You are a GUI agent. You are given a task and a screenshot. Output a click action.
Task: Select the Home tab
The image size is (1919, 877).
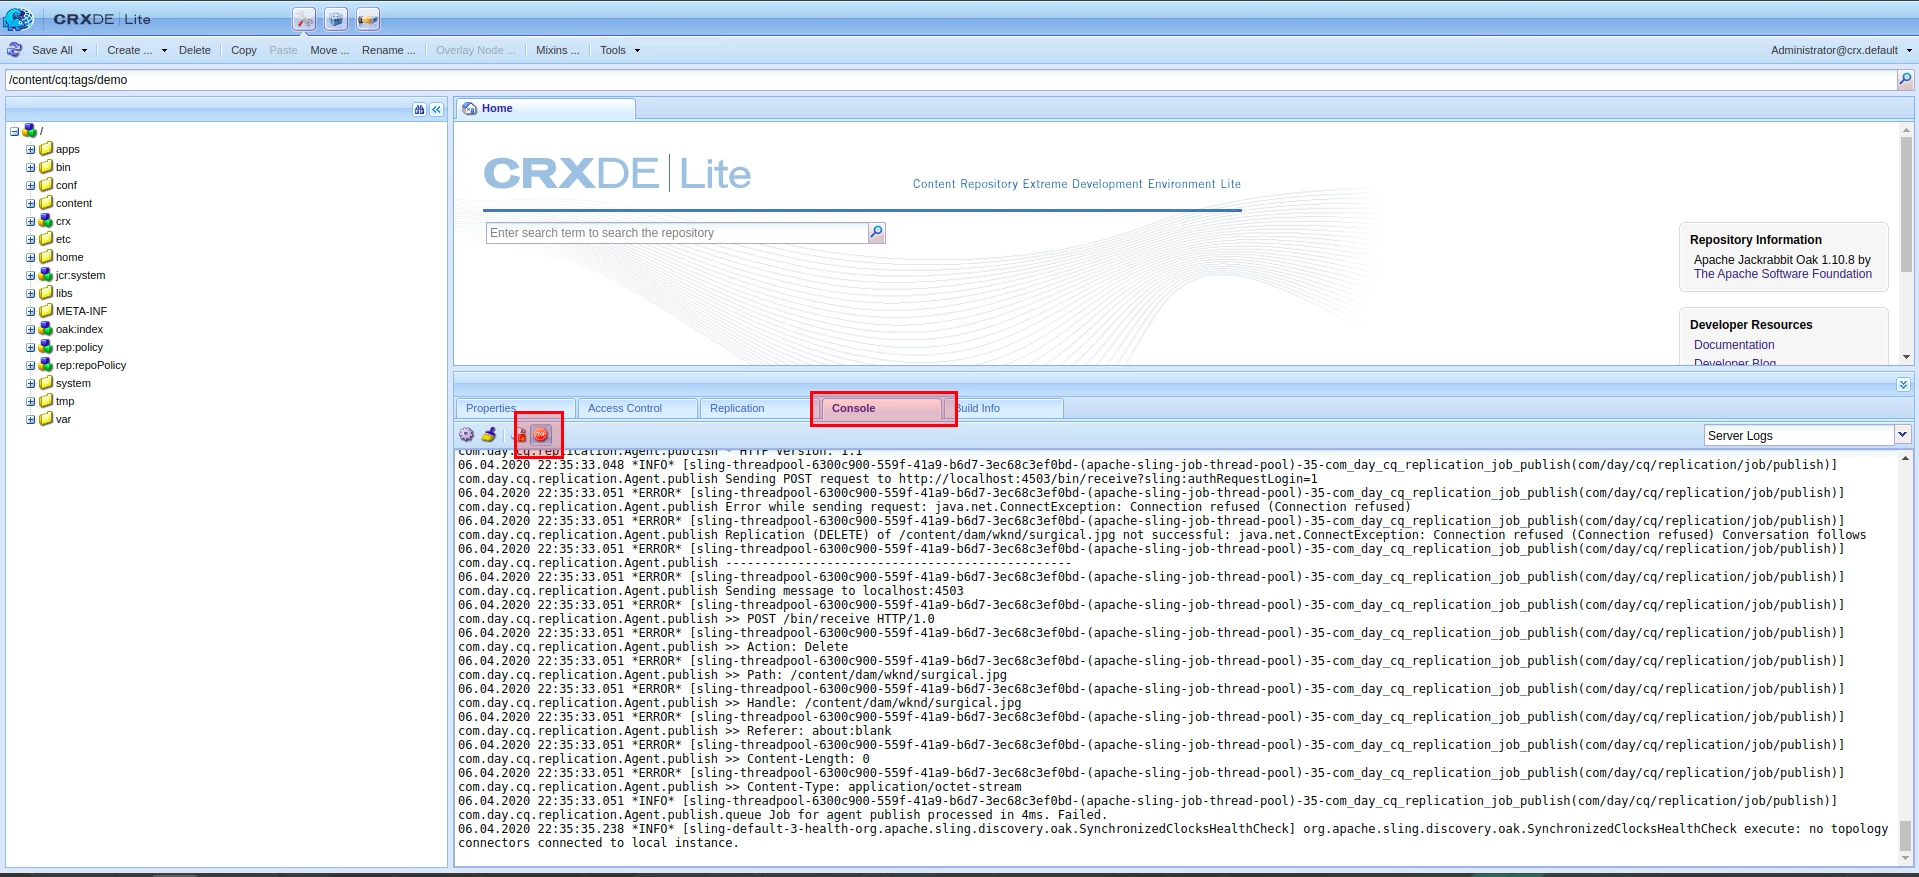tap(545, 108)
